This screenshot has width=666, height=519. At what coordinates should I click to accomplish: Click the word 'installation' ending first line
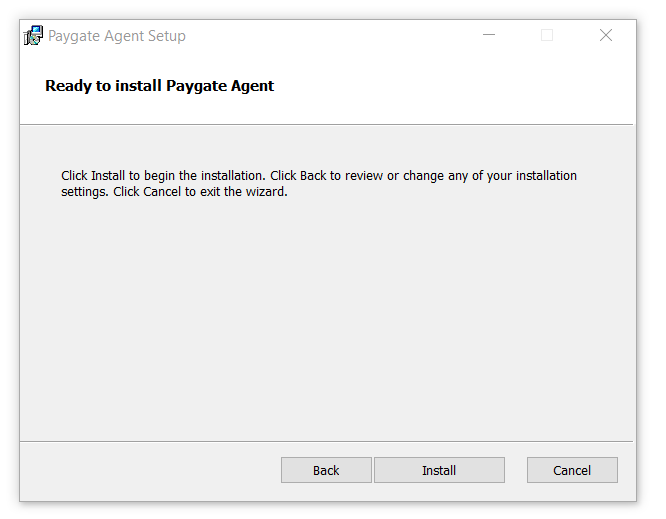click(547, 175)
